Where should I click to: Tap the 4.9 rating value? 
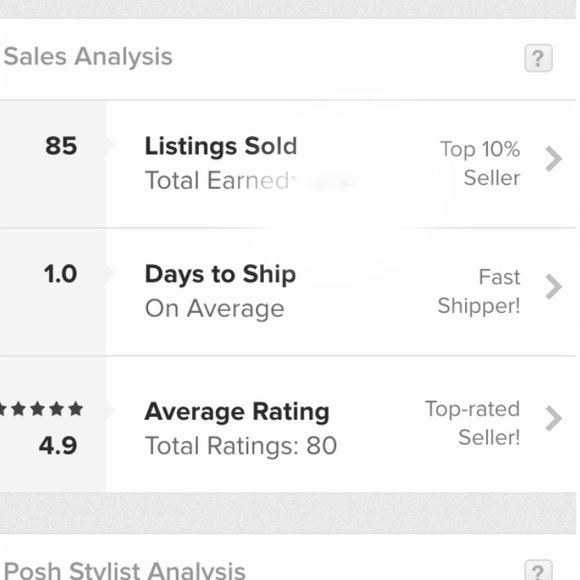58,445
